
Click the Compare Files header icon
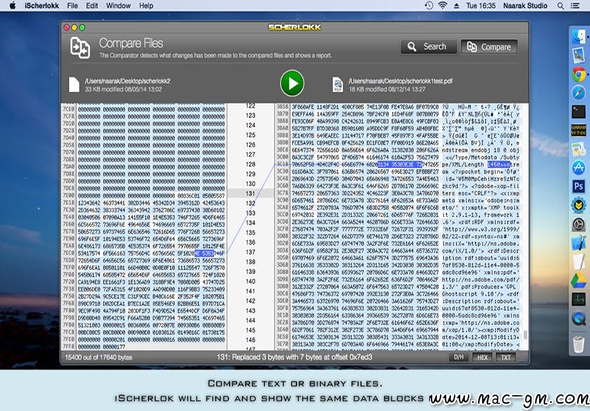coord(80,48)
